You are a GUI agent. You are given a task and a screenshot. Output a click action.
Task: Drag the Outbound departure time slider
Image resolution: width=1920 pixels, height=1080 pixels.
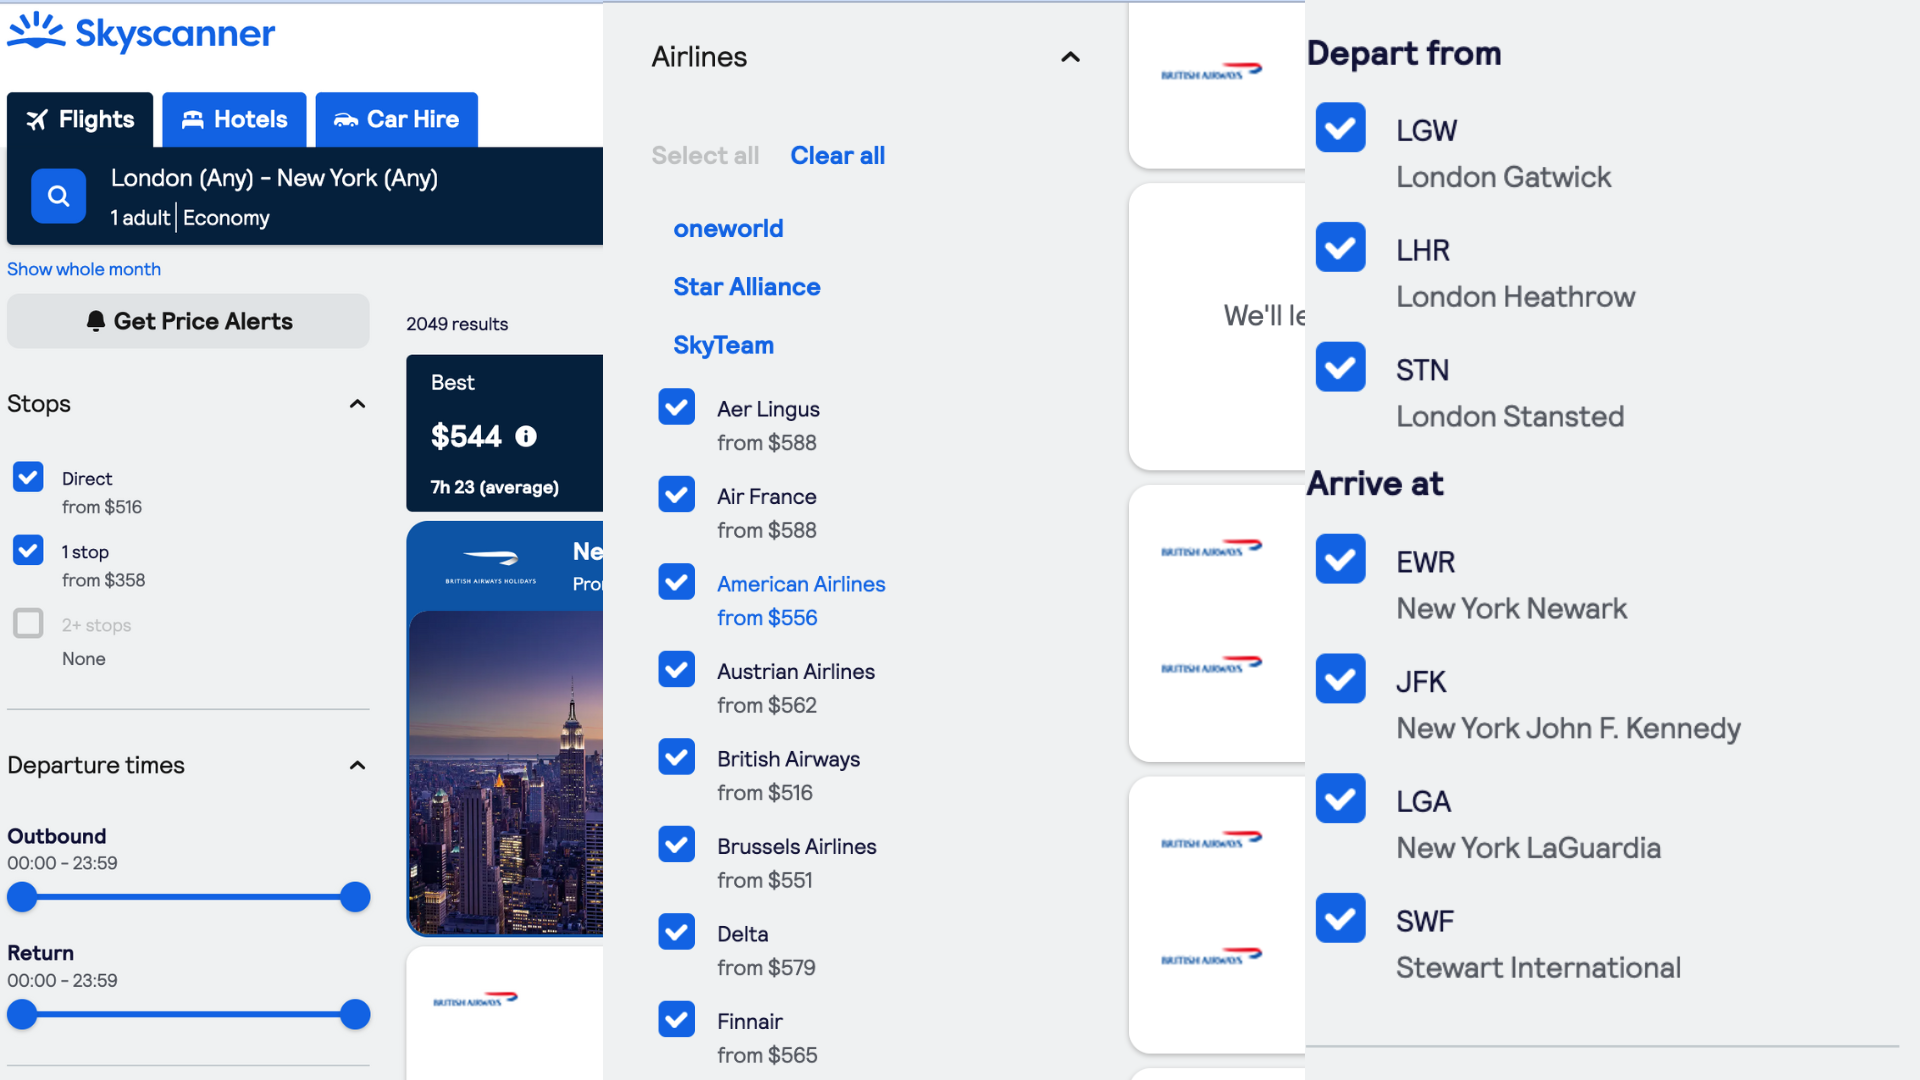pos(22,897)
